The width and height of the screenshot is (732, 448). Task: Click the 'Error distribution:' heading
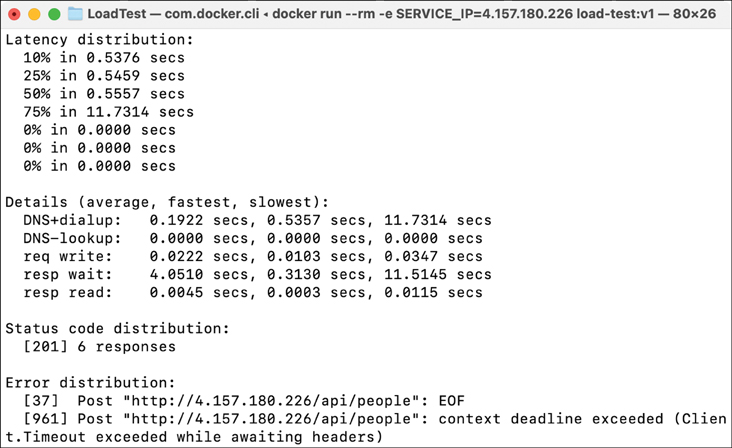pyautogui.click(x=92, y=383)
